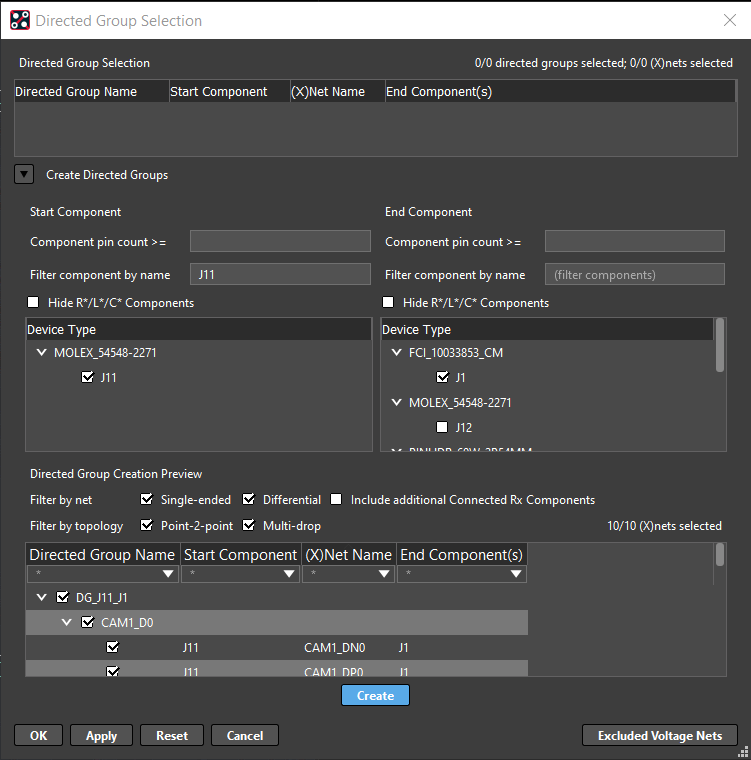751x760 pixels.
Task: Click the application logo icon in title bar
Action: click(x=19, y=20)
